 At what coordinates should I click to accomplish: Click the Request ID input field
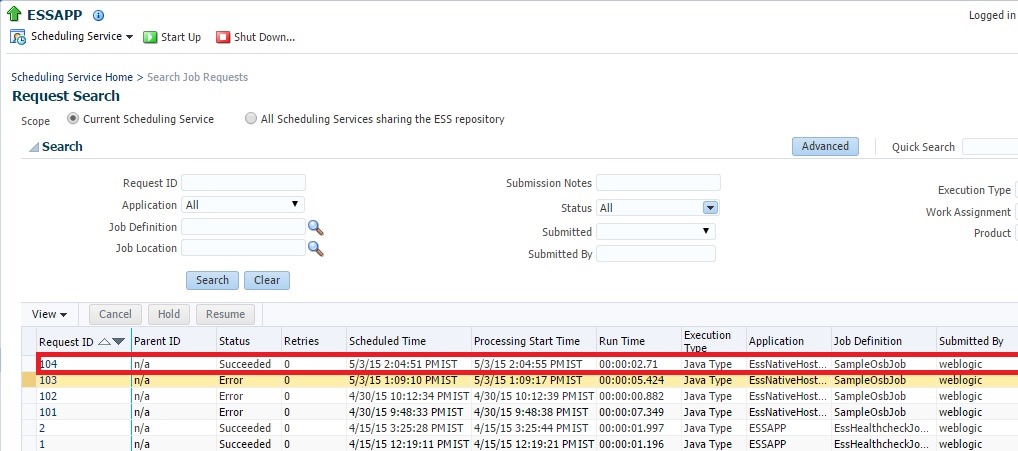(x=243, y=183)
